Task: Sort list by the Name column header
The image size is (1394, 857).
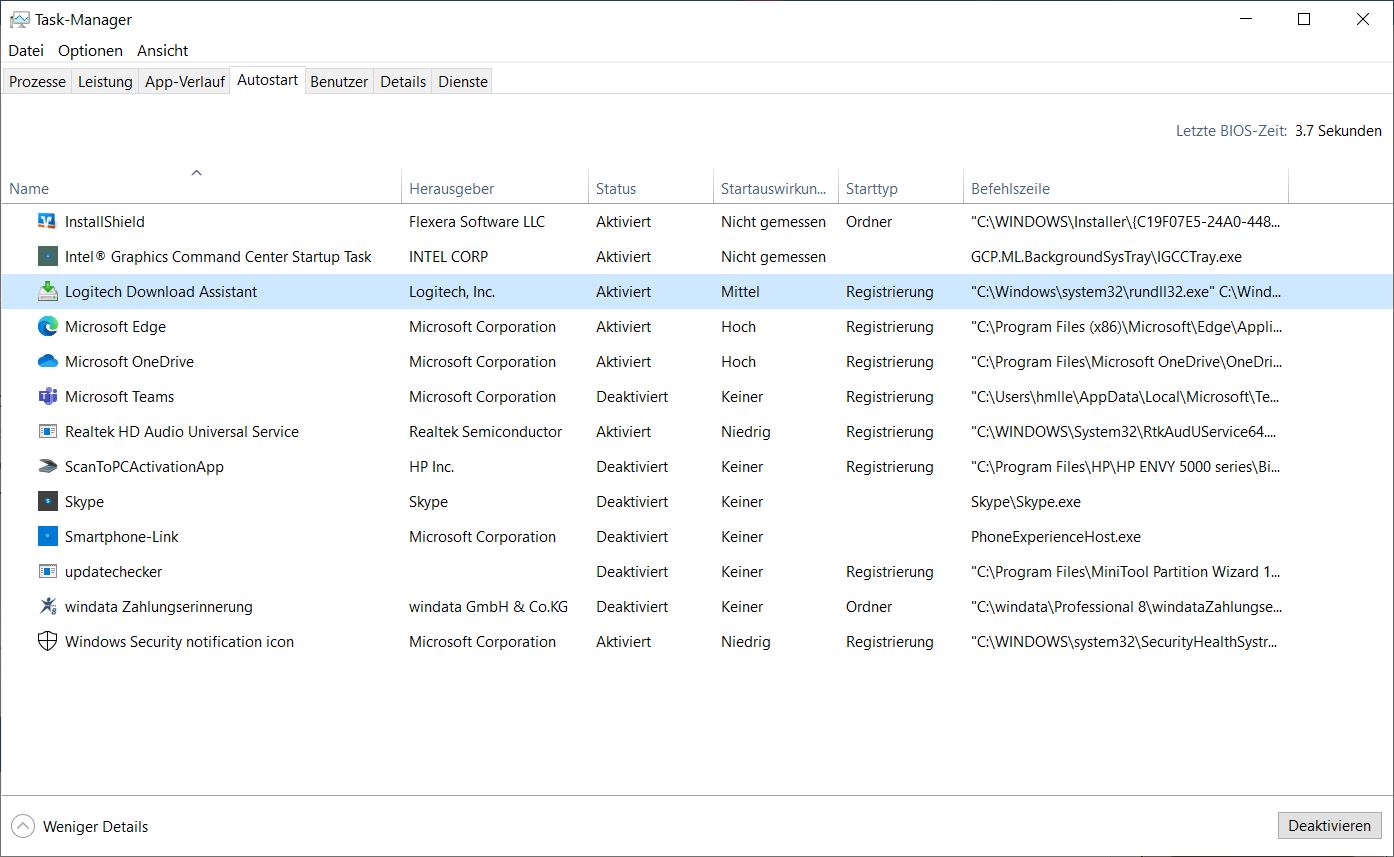Action: coord(29,189)
